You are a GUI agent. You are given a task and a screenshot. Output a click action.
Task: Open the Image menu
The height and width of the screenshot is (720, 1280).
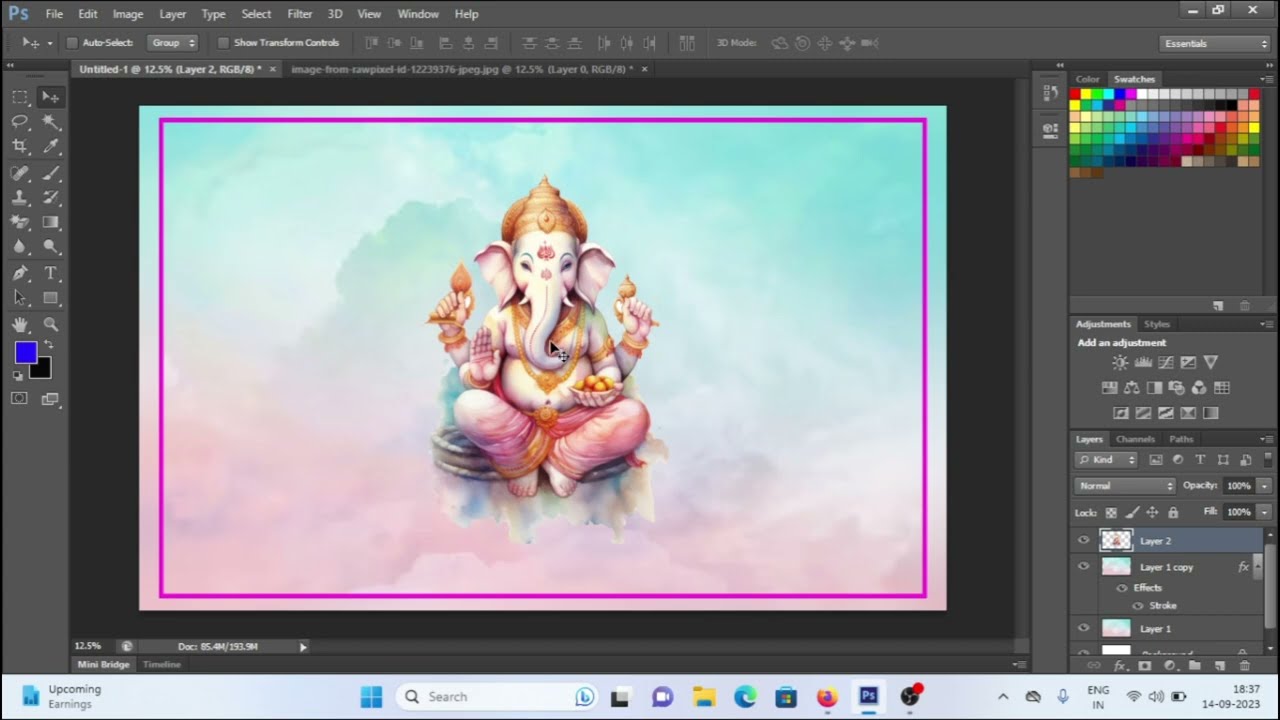click(128, 14)
